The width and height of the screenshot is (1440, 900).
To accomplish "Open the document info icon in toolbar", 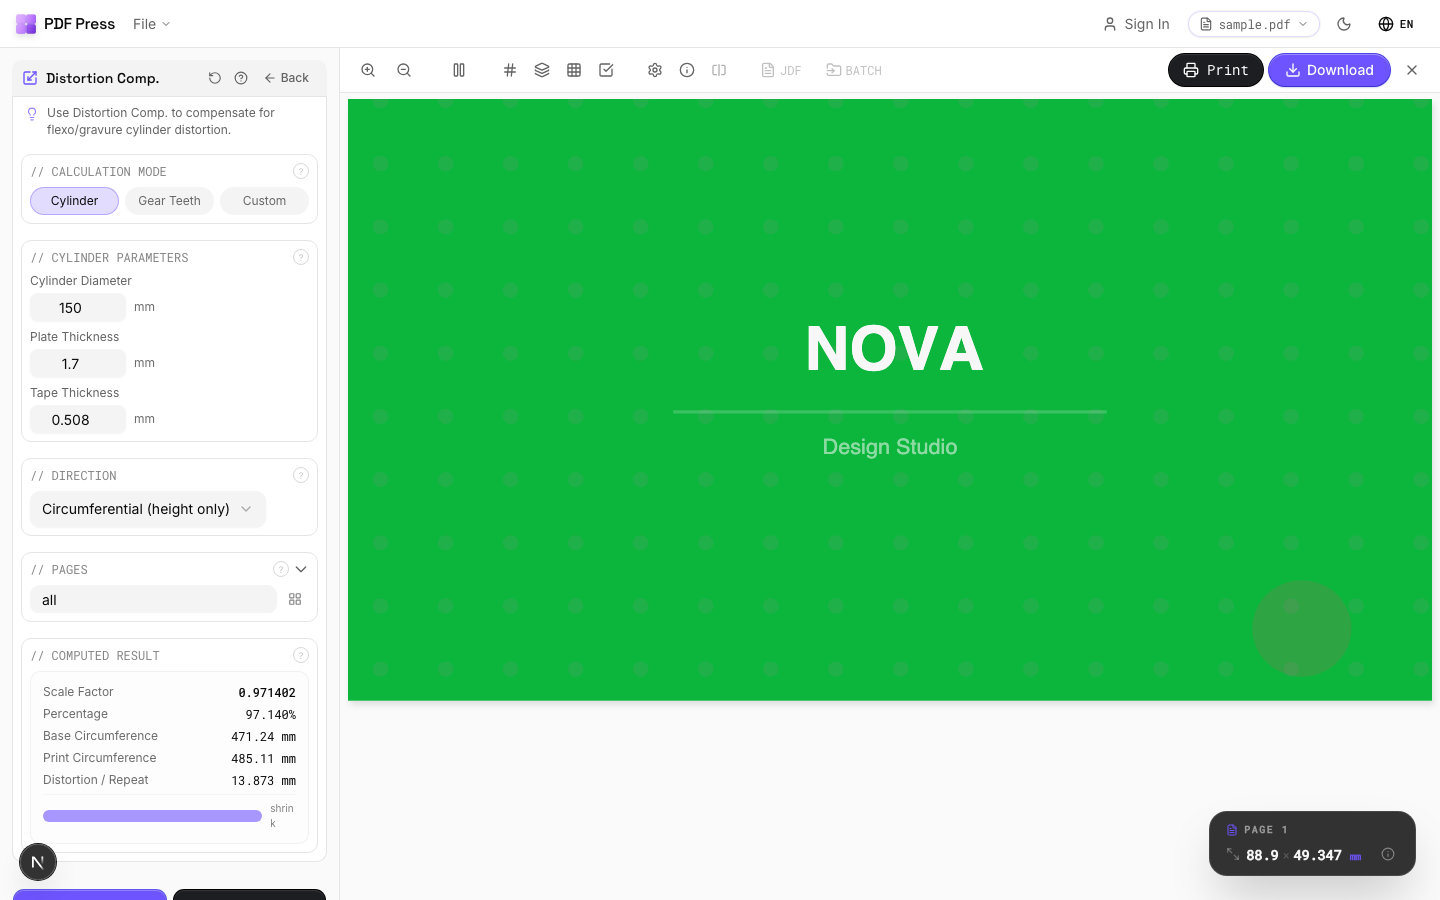I will tap(687, 70).
